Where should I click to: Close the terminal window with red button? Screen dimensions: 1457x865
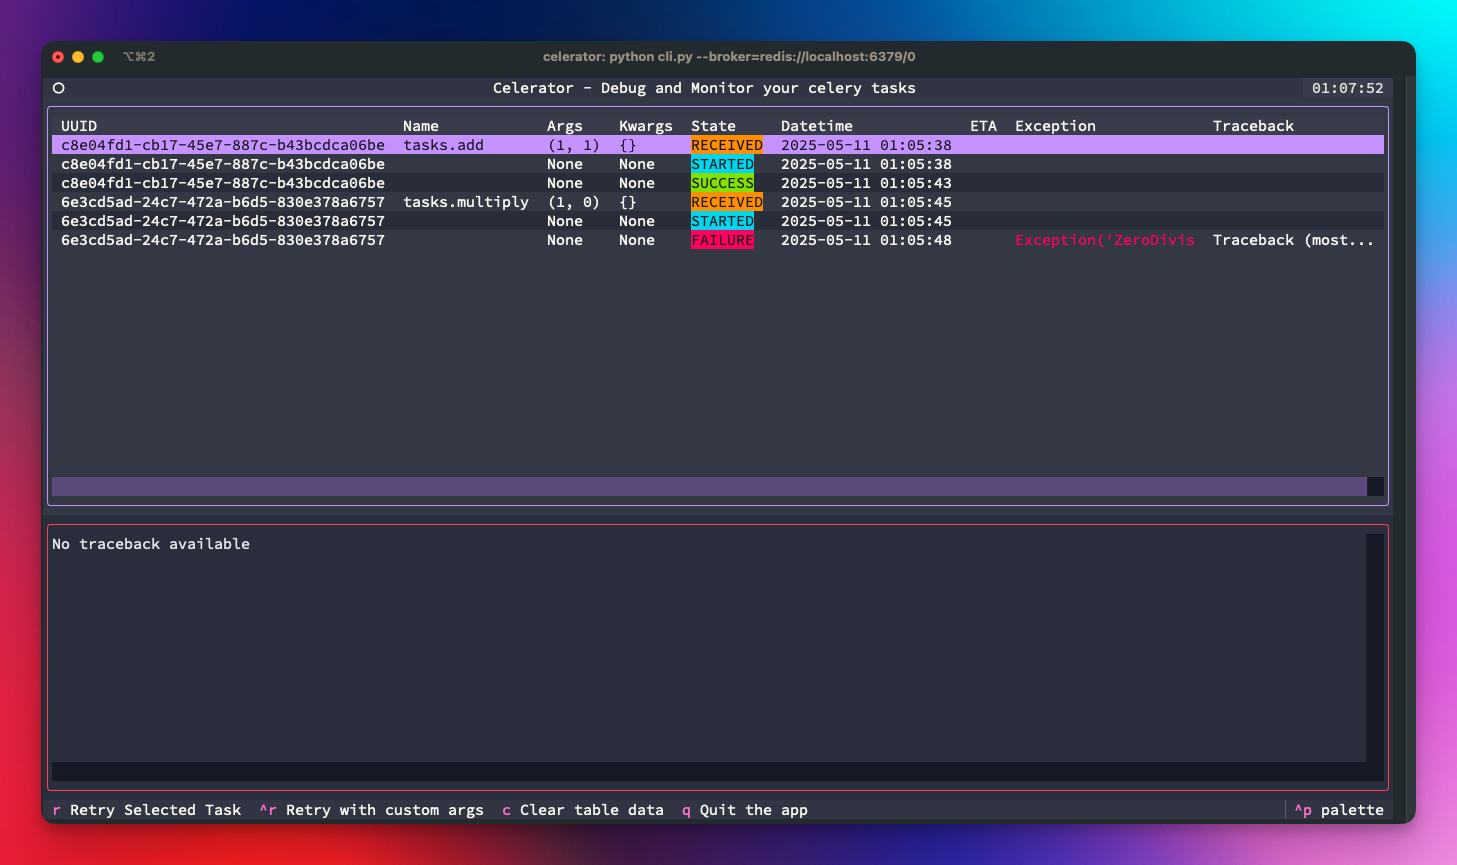click(58, 57)
